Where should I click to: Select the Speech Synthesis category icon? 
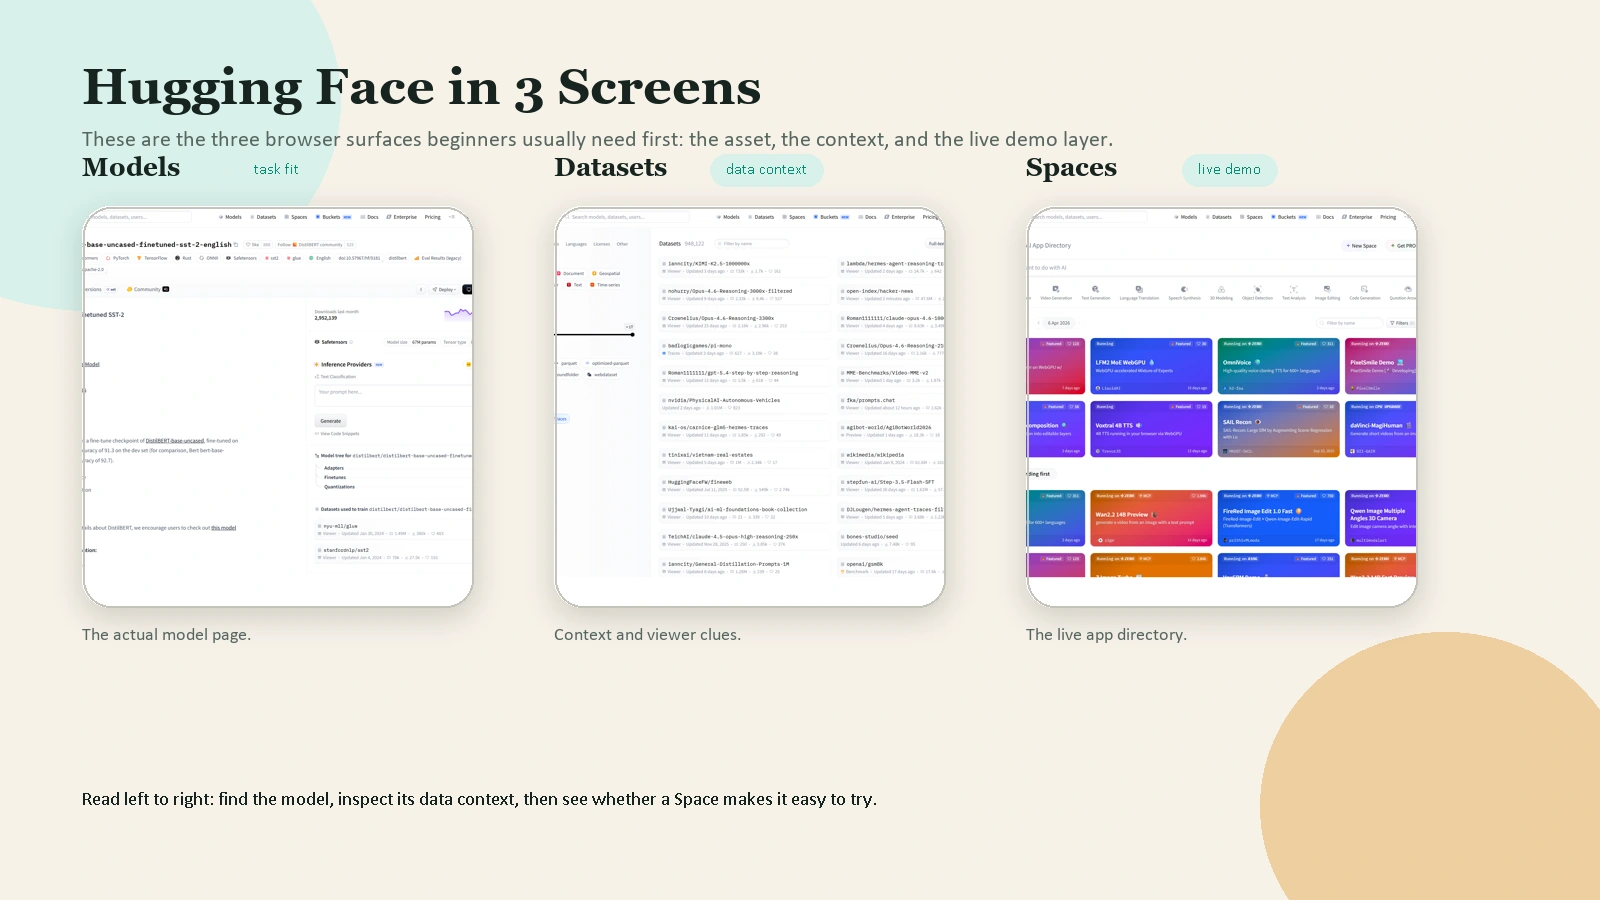1184,291
